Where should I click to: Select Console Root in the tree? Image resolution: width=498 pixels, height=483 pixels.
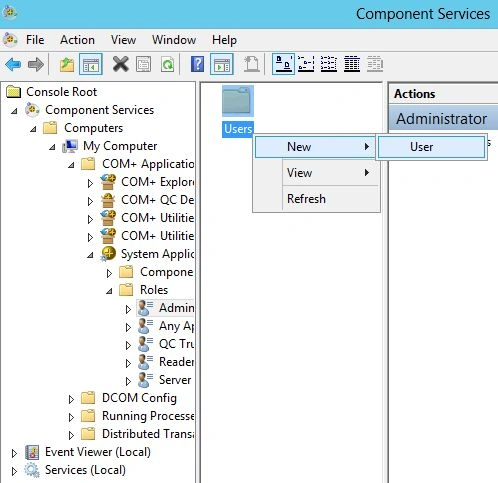61,92
